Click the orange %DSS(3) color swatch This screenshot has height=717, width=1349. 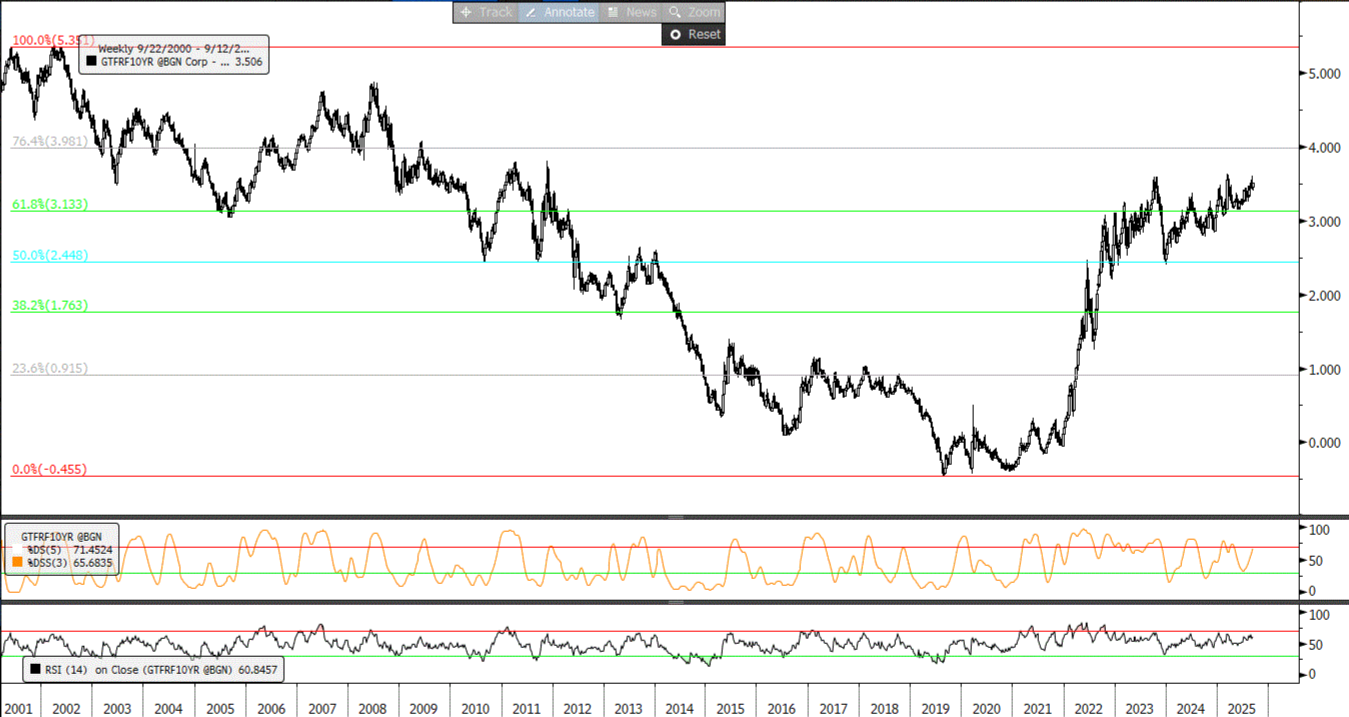(16, 563)
